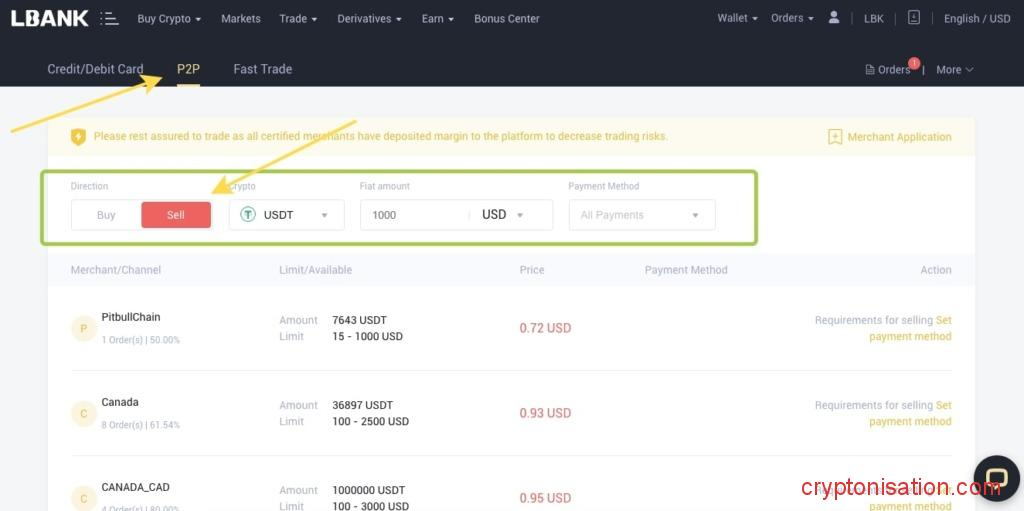Click the app download icon in the header
Screen dimensions: 1024x511
click(913, 18)
